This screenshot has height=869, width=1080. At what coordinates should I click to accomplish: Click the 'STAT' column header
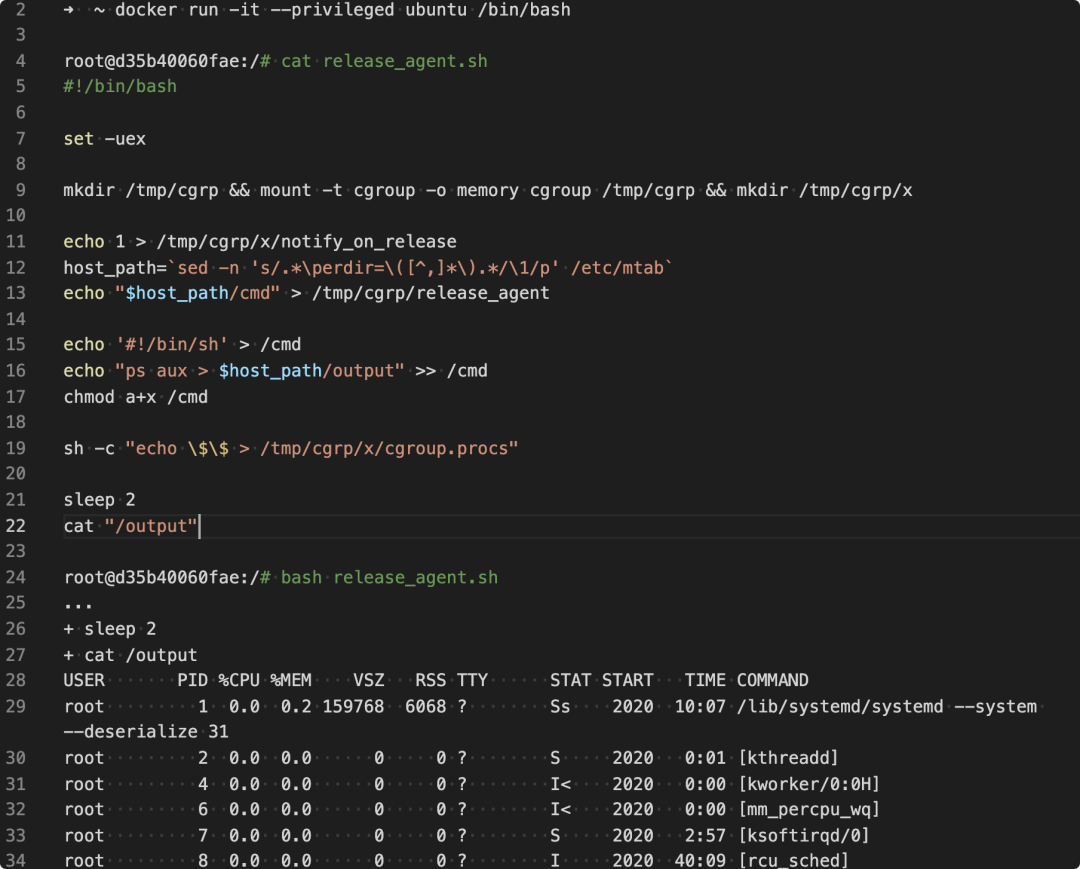coord(570,681)
